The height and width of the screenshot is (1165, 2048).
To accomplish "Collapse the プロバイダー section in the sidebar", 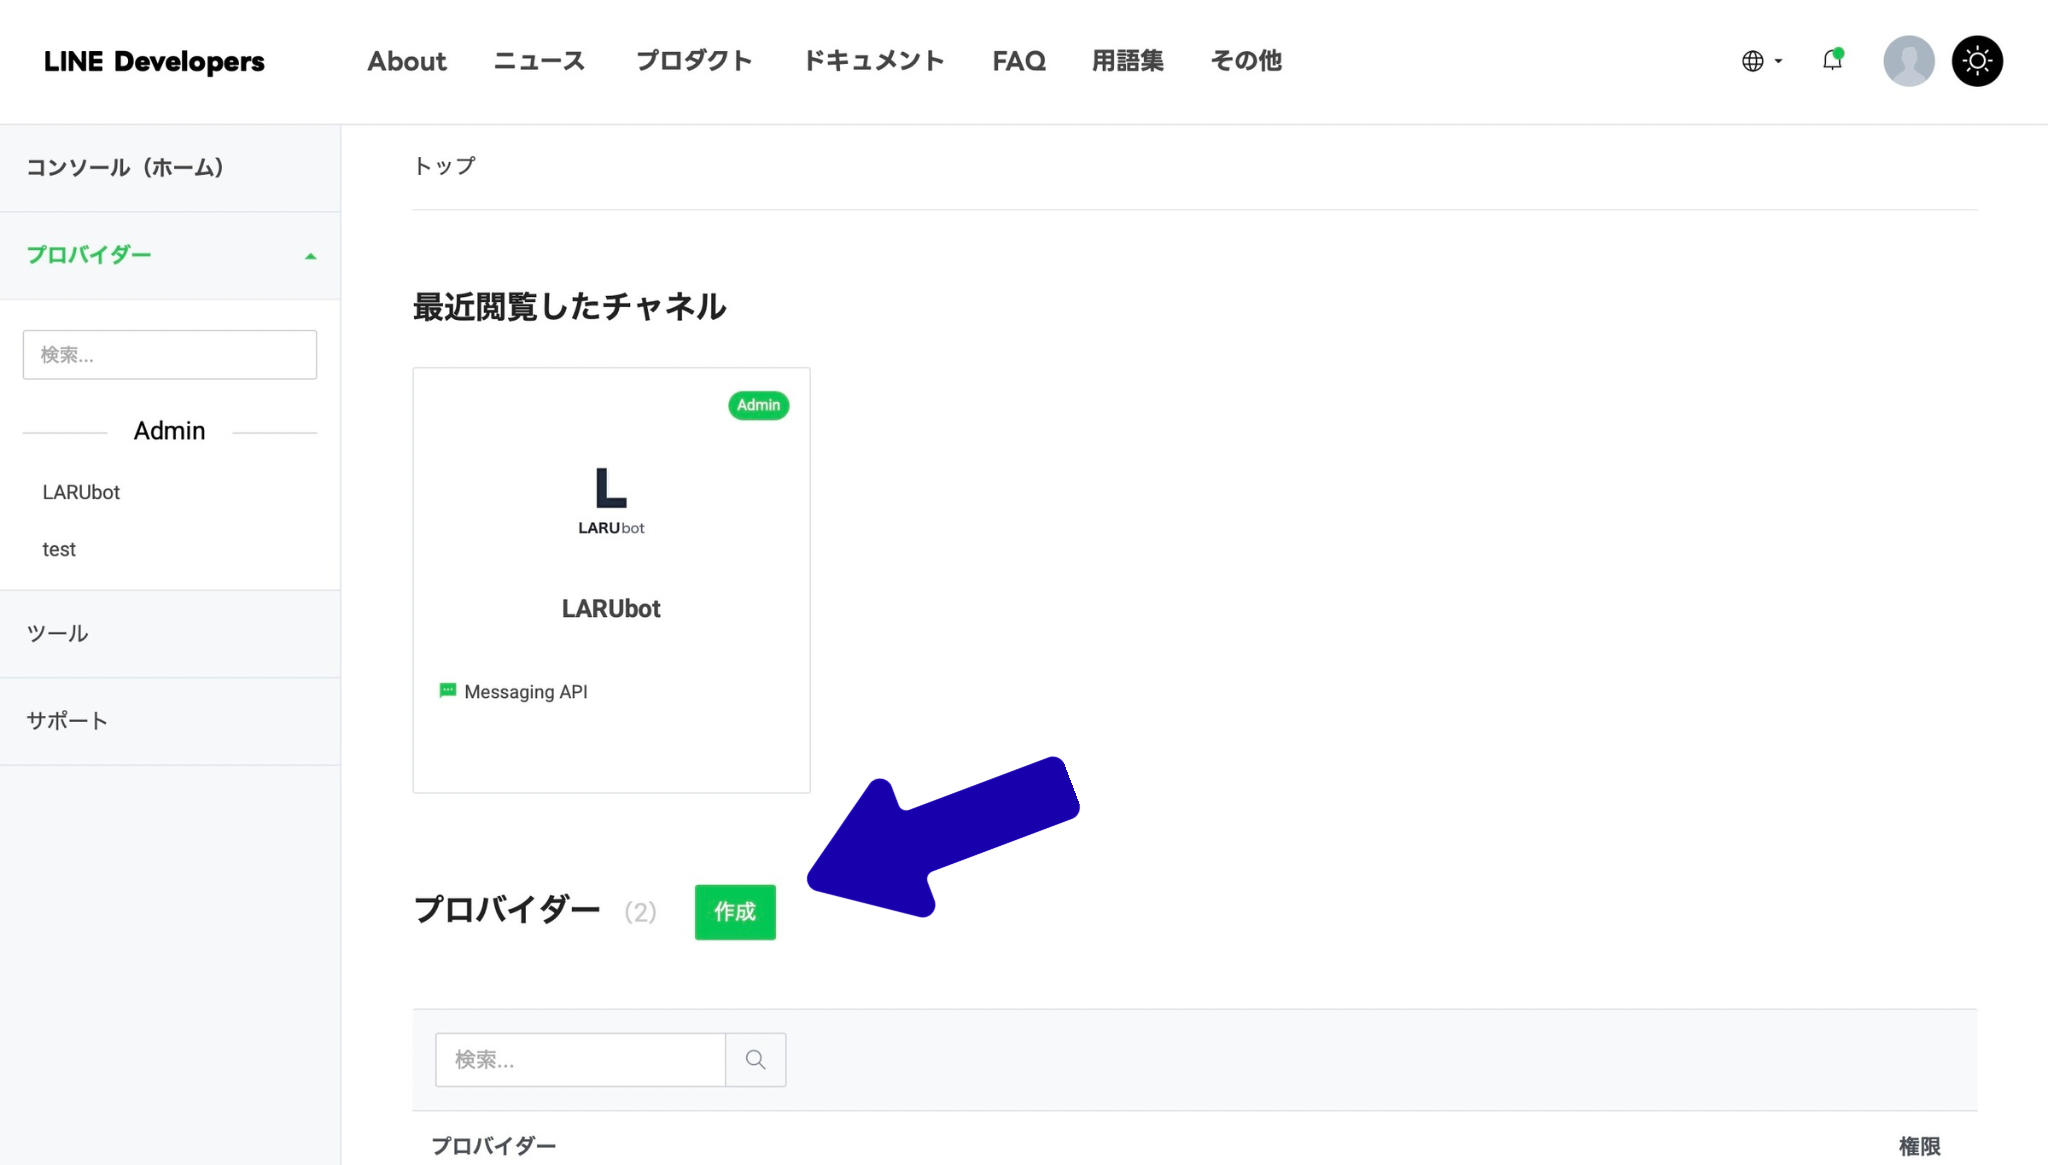I will (x=310, y=255).
